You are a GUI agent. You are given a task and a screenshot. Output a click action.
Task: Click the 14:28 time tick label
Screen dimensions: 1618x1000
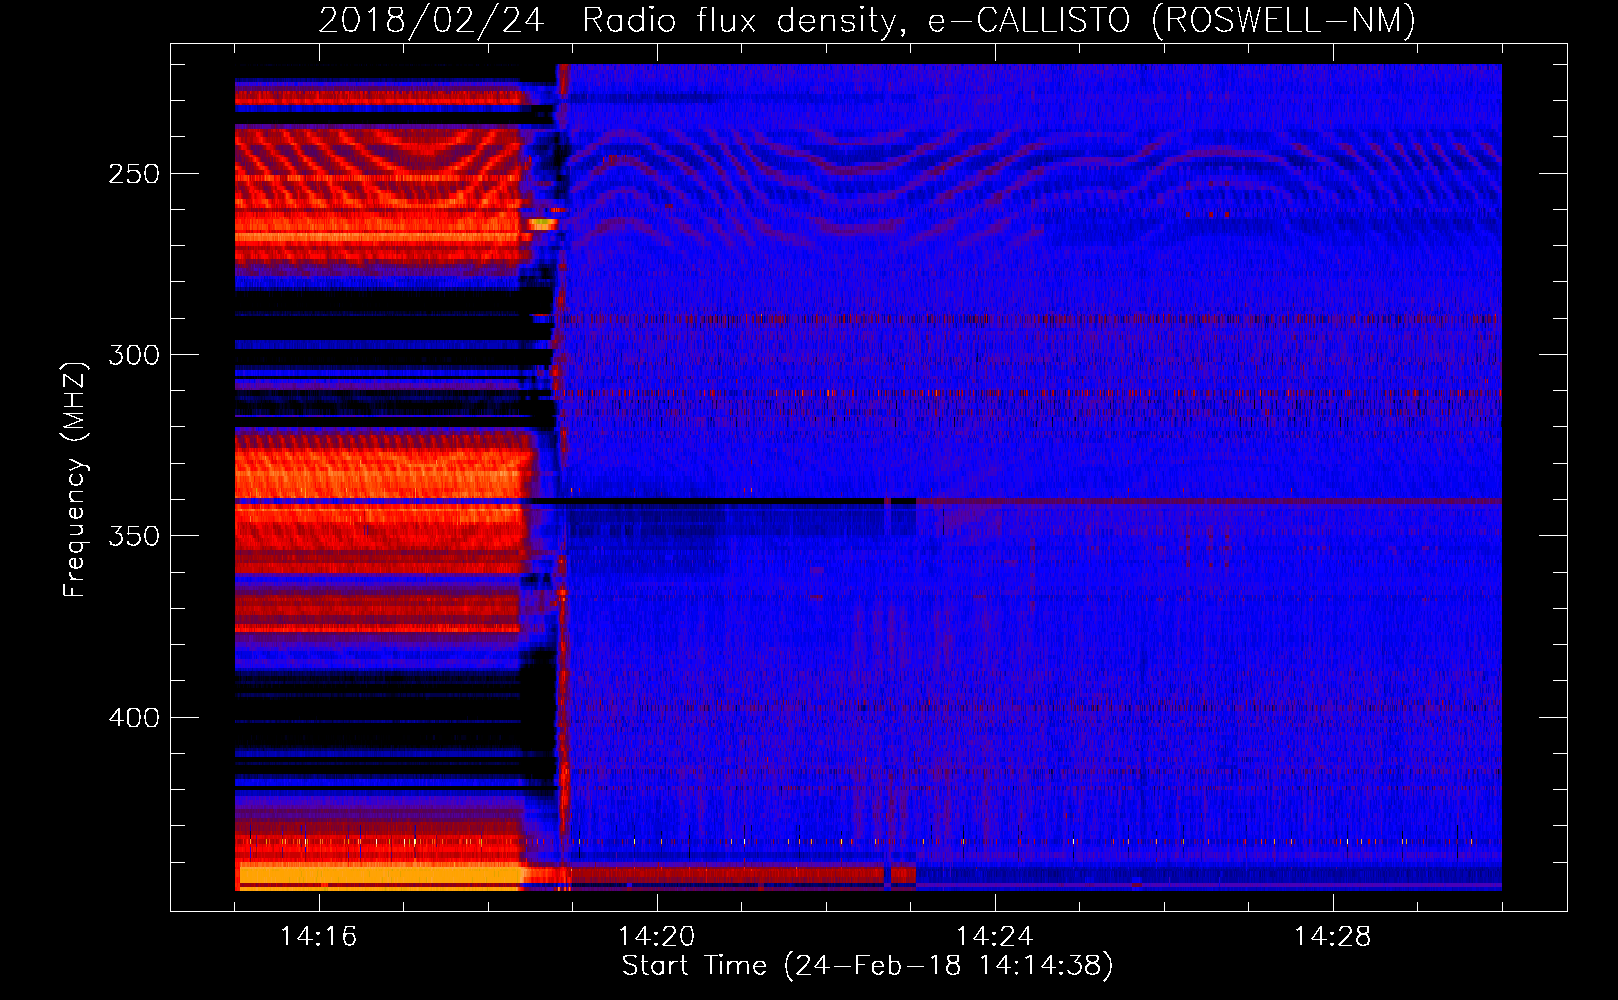pos(1332,936)
